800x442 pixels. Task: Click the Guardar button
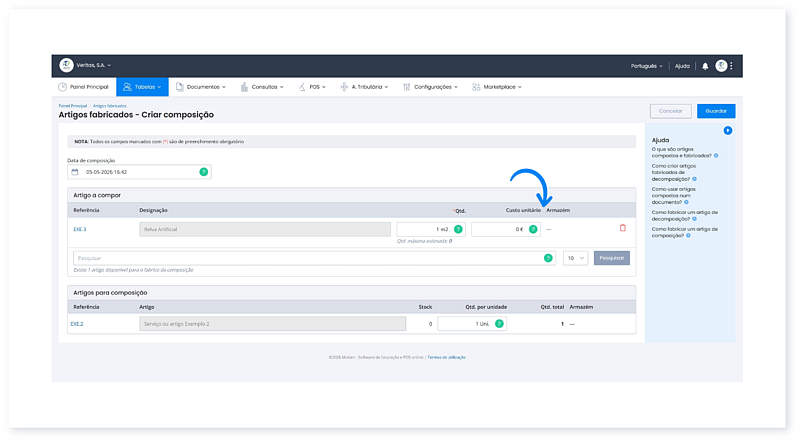pyautogui.click(x=716, y=111)
